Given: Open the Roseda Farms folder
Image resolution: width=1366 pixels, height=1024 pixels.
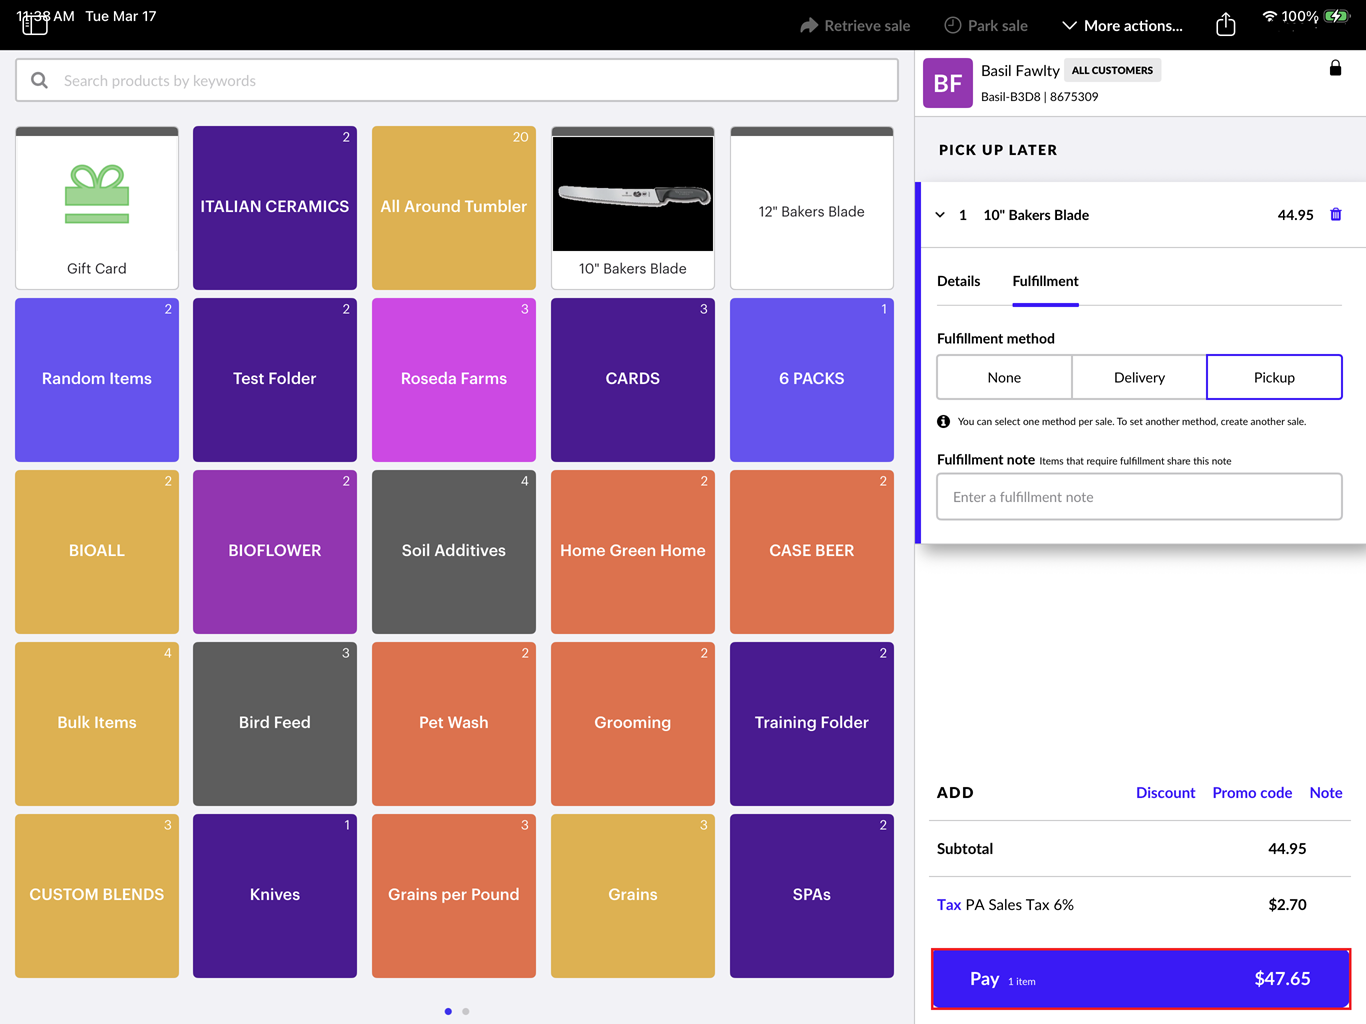Looking at the screenshot, I should pyautogui.click(x=454, y=380).
